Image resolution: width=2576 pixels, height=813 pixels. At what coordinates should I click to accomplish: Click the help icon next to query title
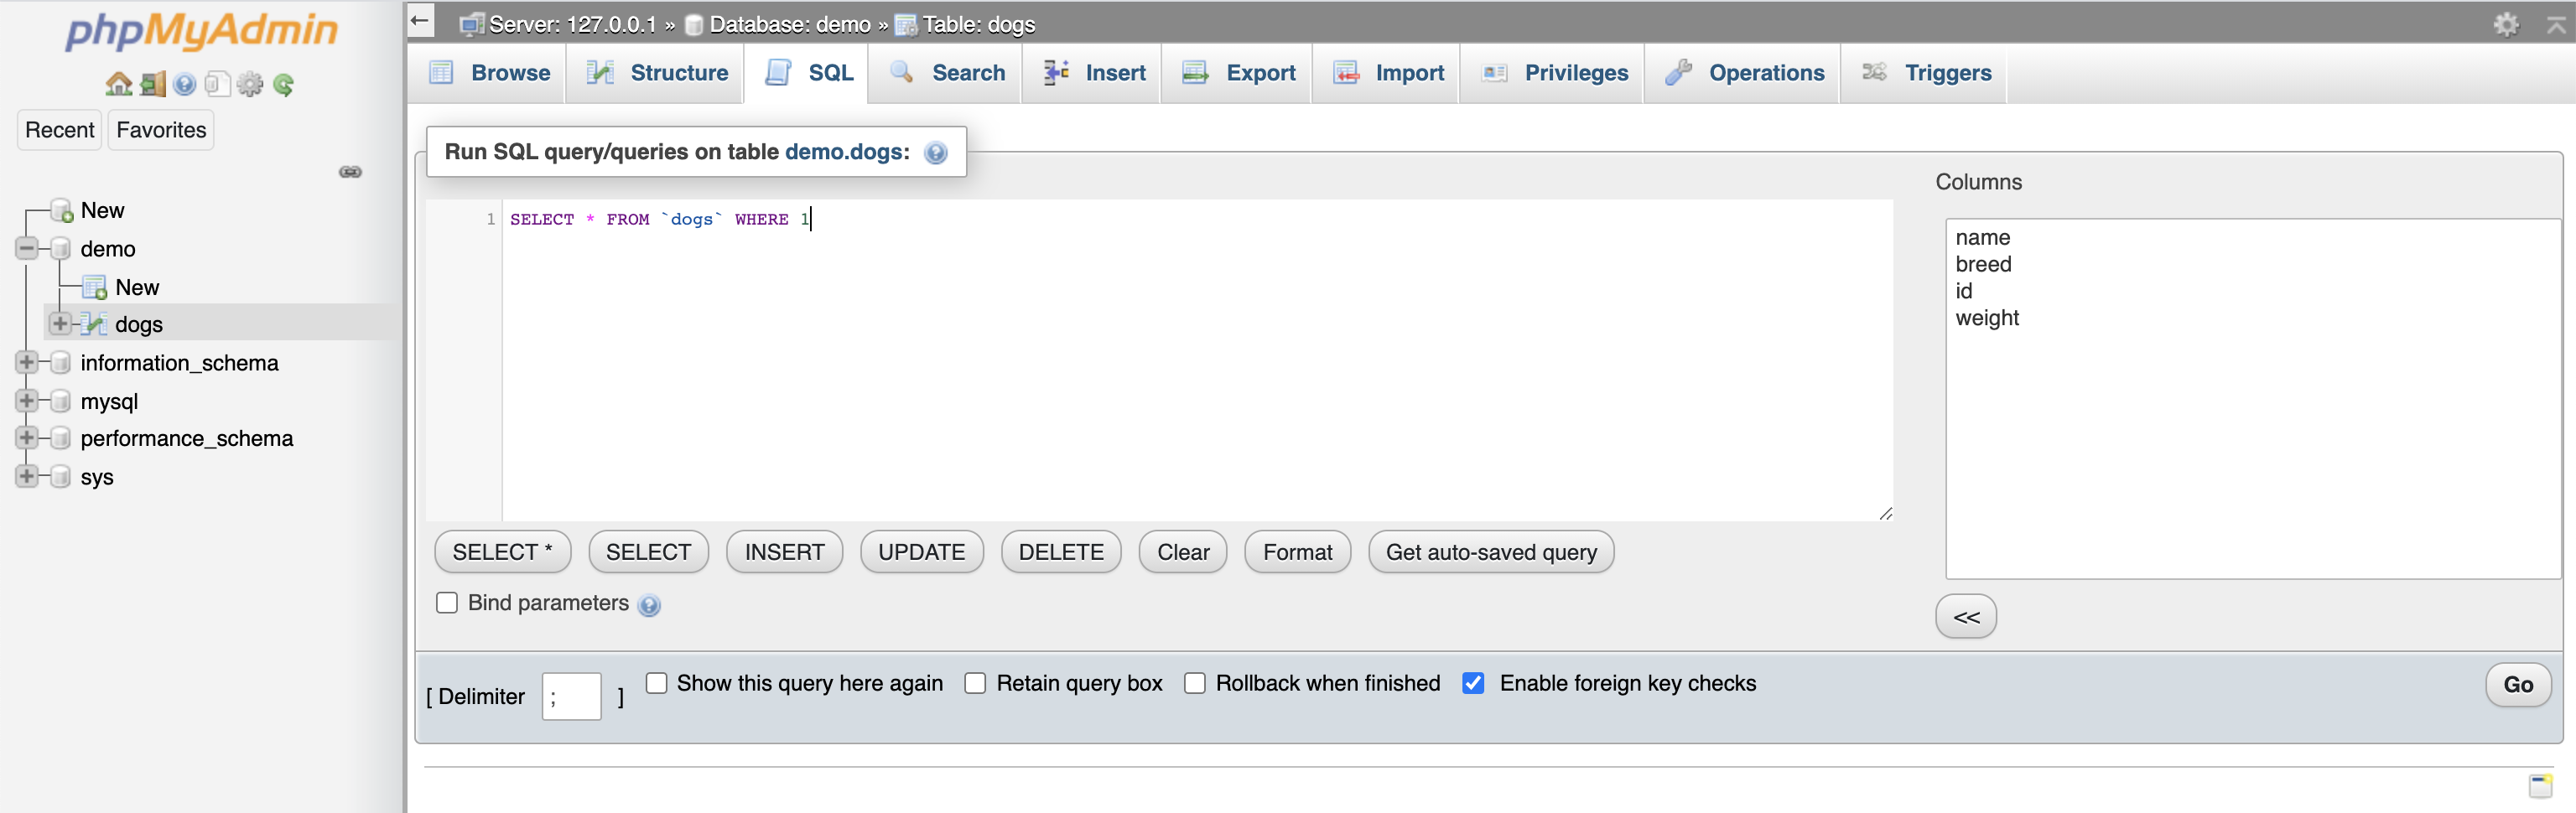coord(937,153)
